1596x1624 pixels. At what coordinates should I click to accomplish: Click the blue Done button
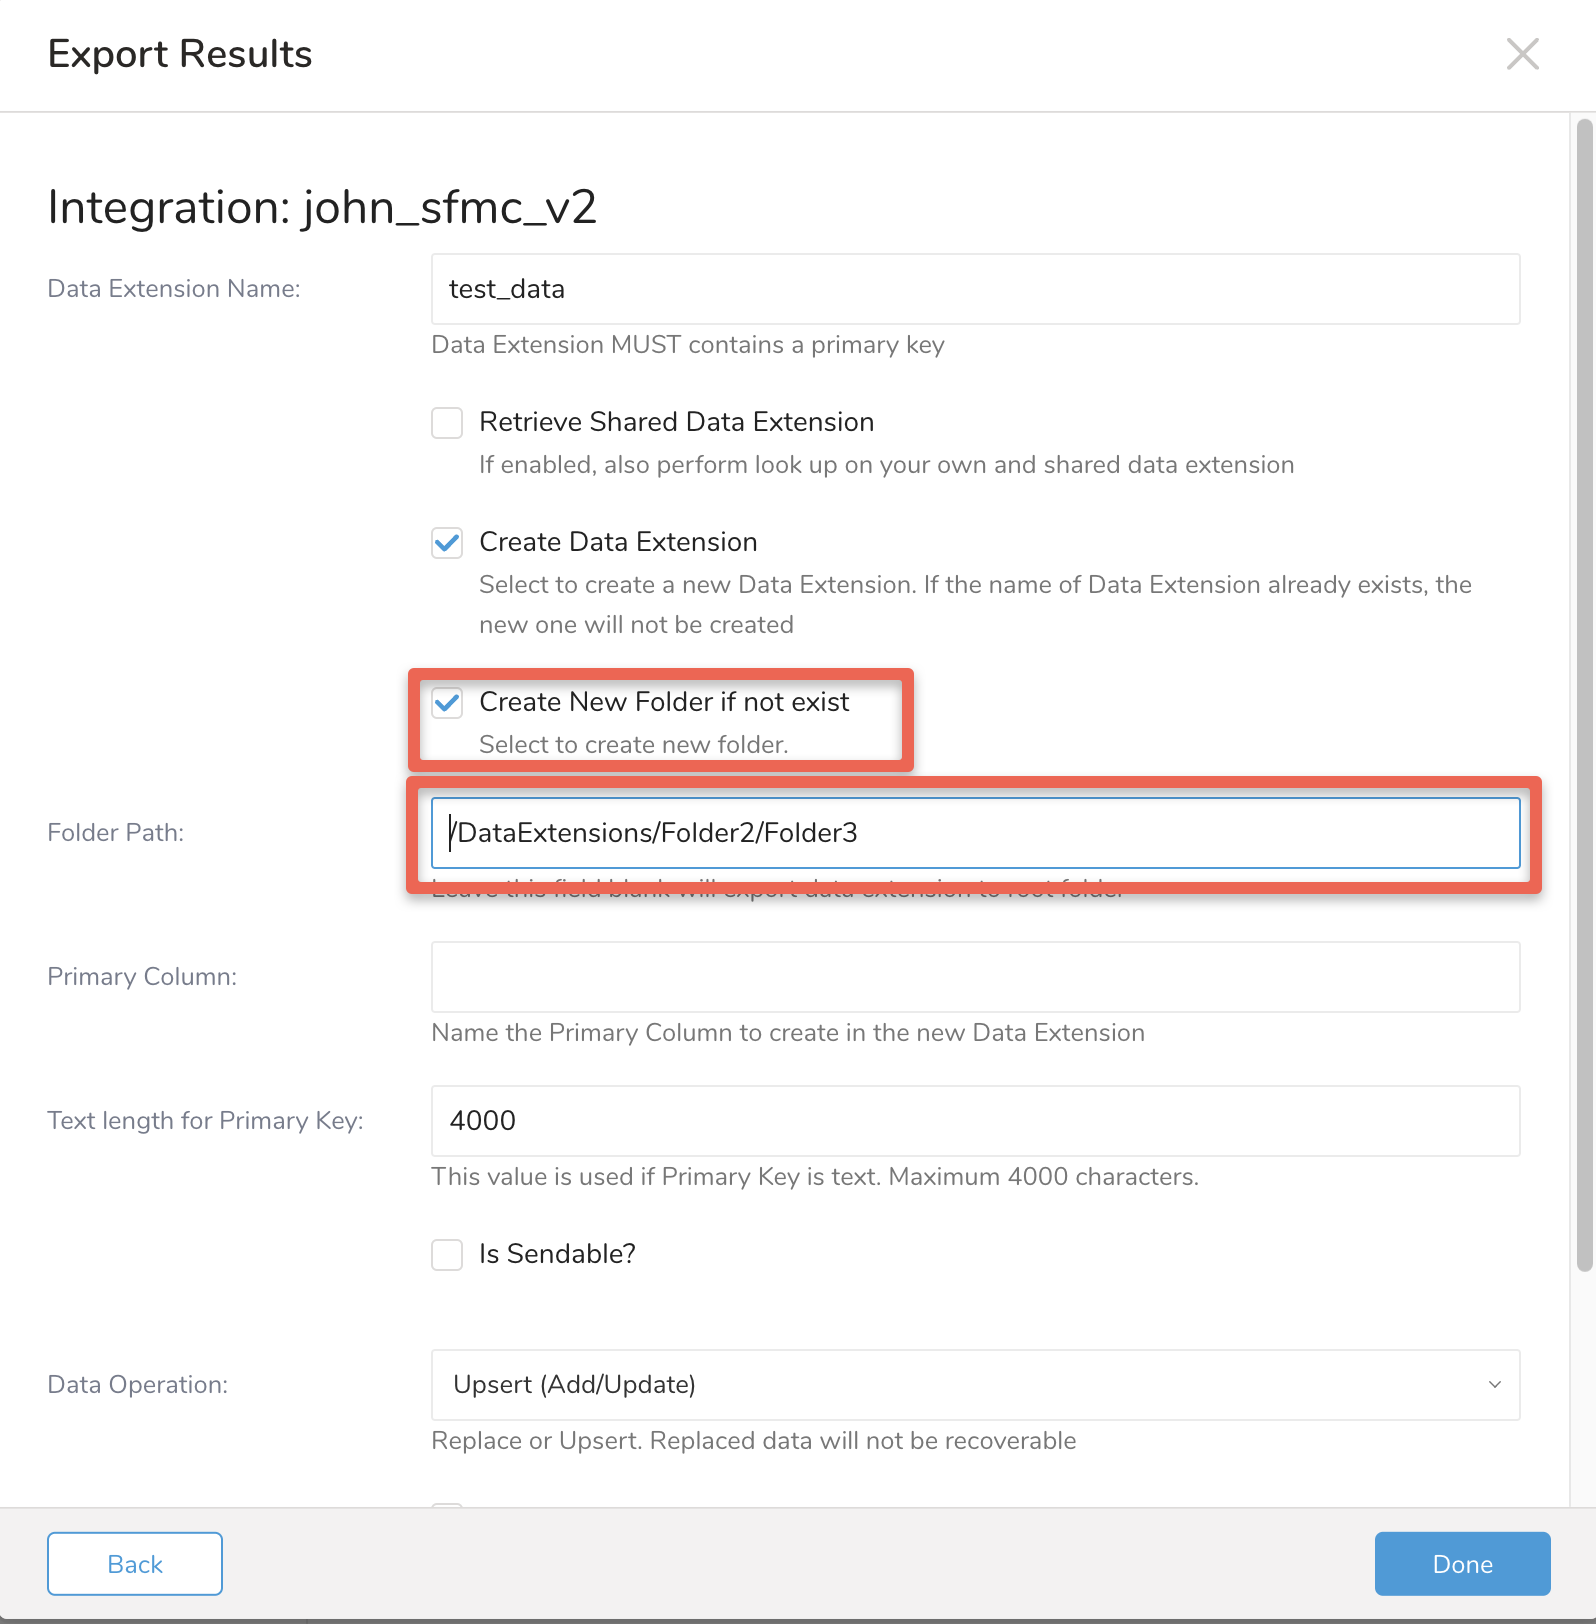1462,1564
